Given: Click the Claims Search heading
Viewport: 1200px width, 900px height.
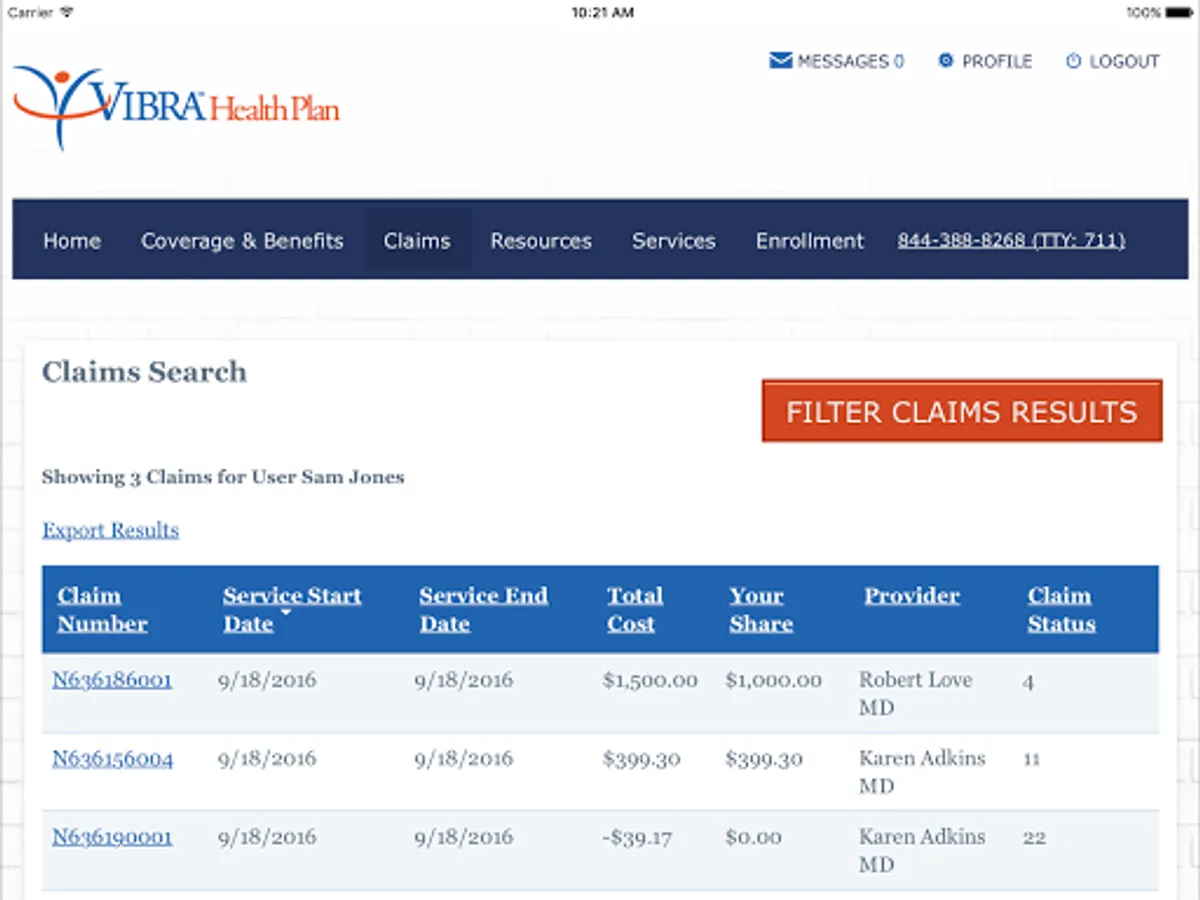Looking at the screenshot, I should point(144,372).
